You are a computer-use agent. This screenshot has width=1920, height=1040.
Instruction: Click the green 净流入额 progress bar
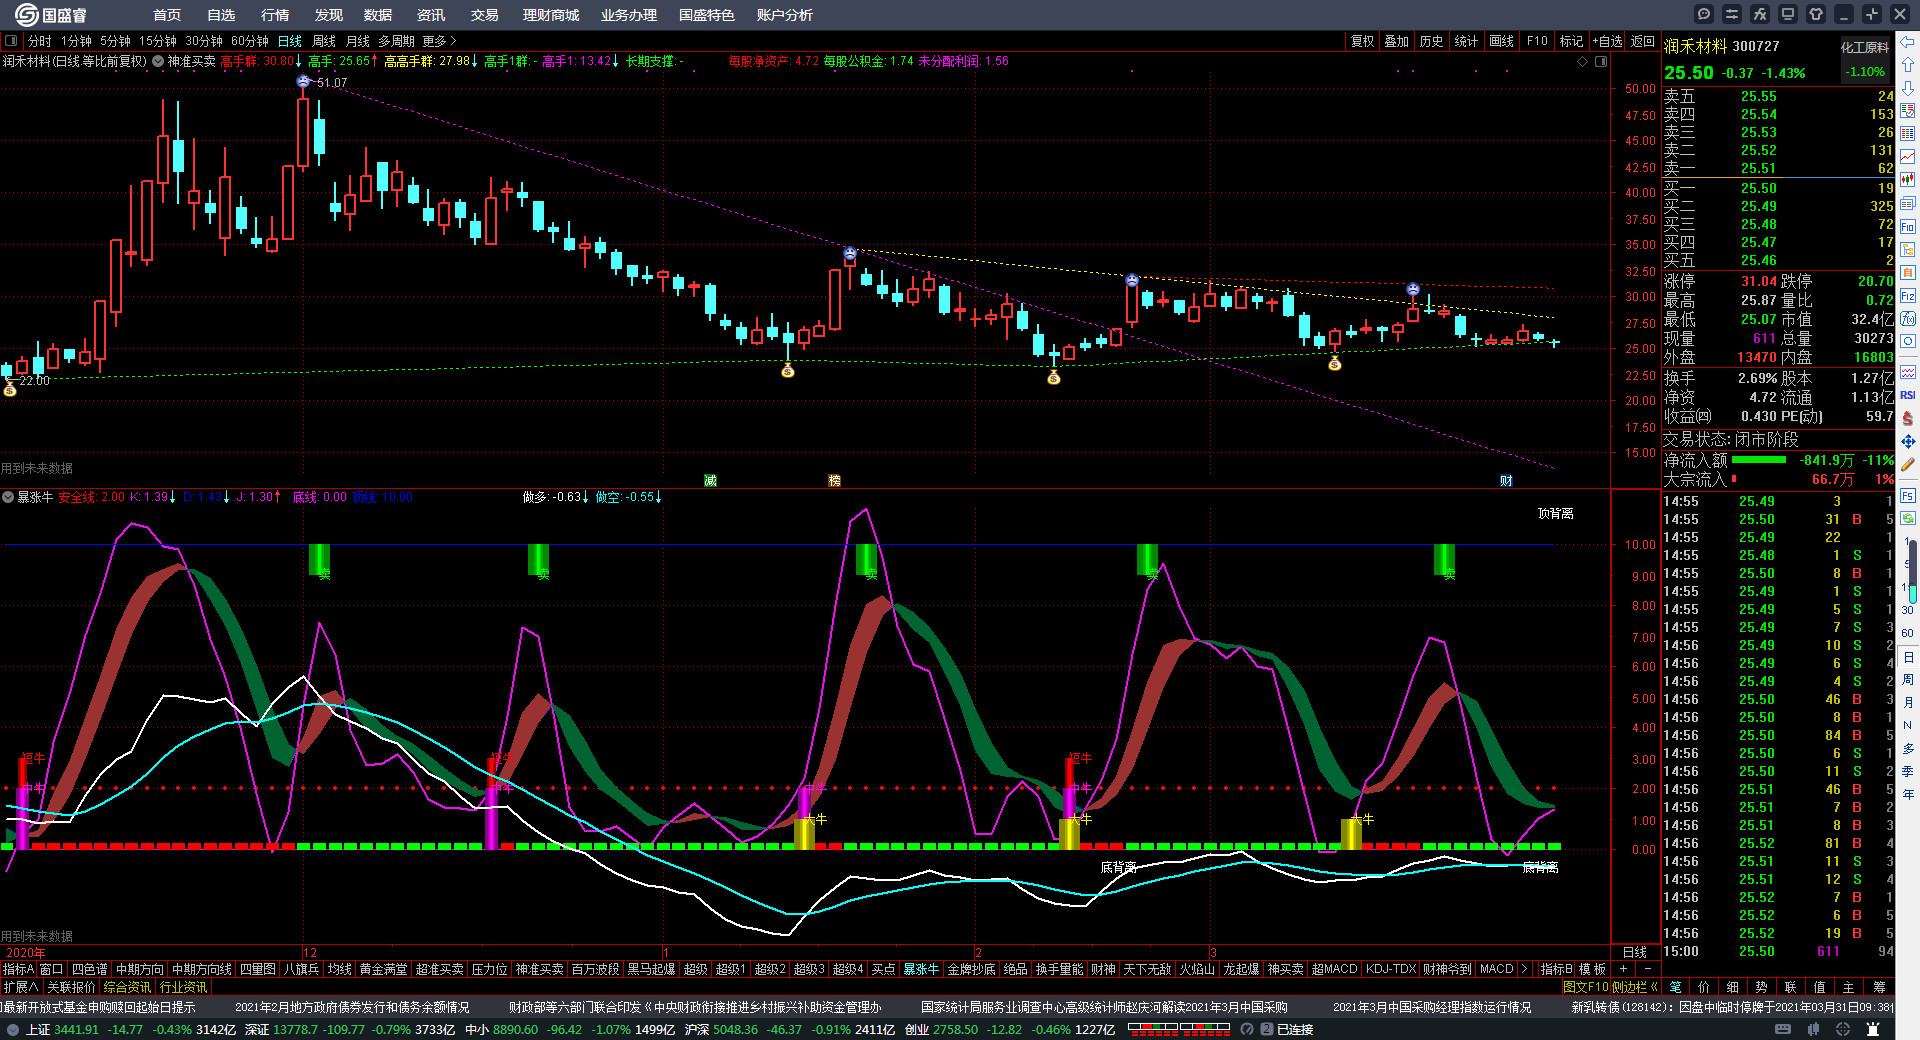pyautogui.click(x=1758, y=460)
